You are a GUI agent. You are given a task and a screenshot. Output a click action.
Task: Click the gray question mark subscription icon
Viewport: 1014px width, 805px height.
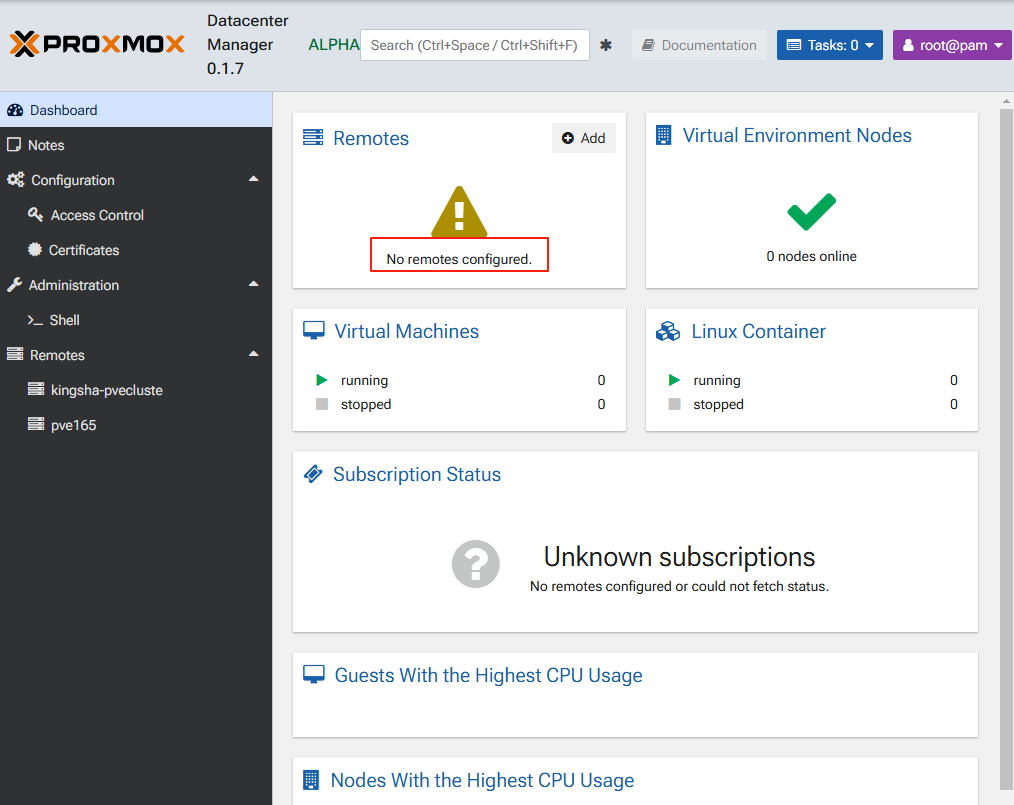point(475,564)
